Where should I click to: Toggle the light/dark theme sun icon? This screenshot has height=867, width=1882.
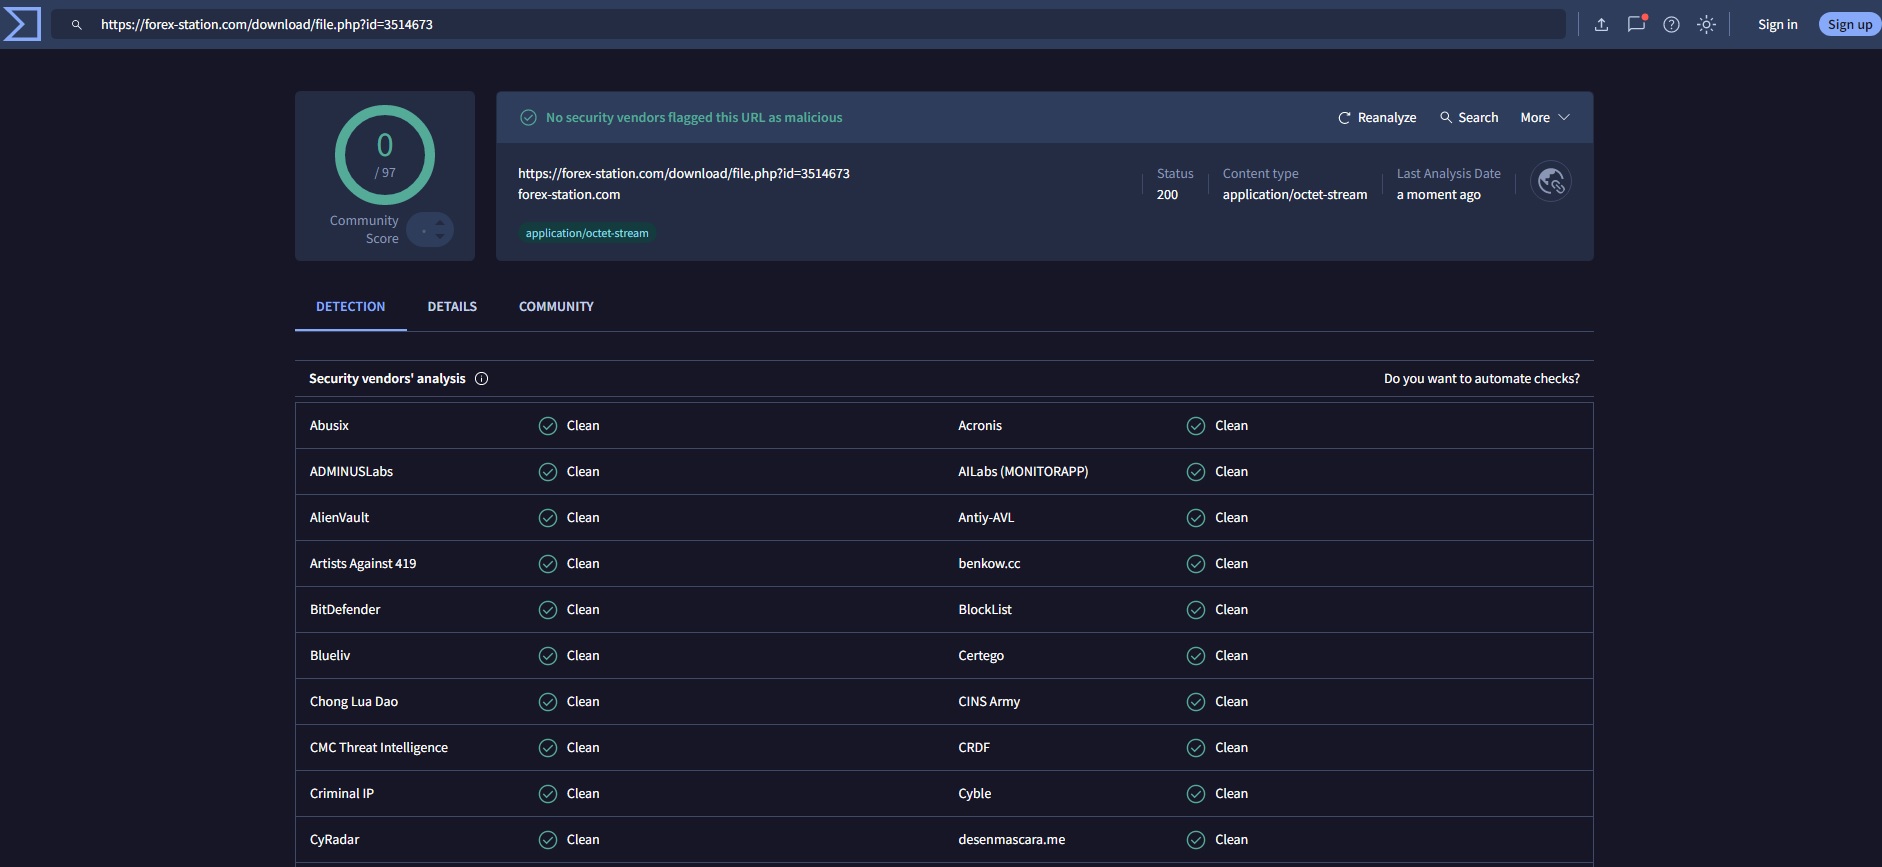coord(1706,25)
